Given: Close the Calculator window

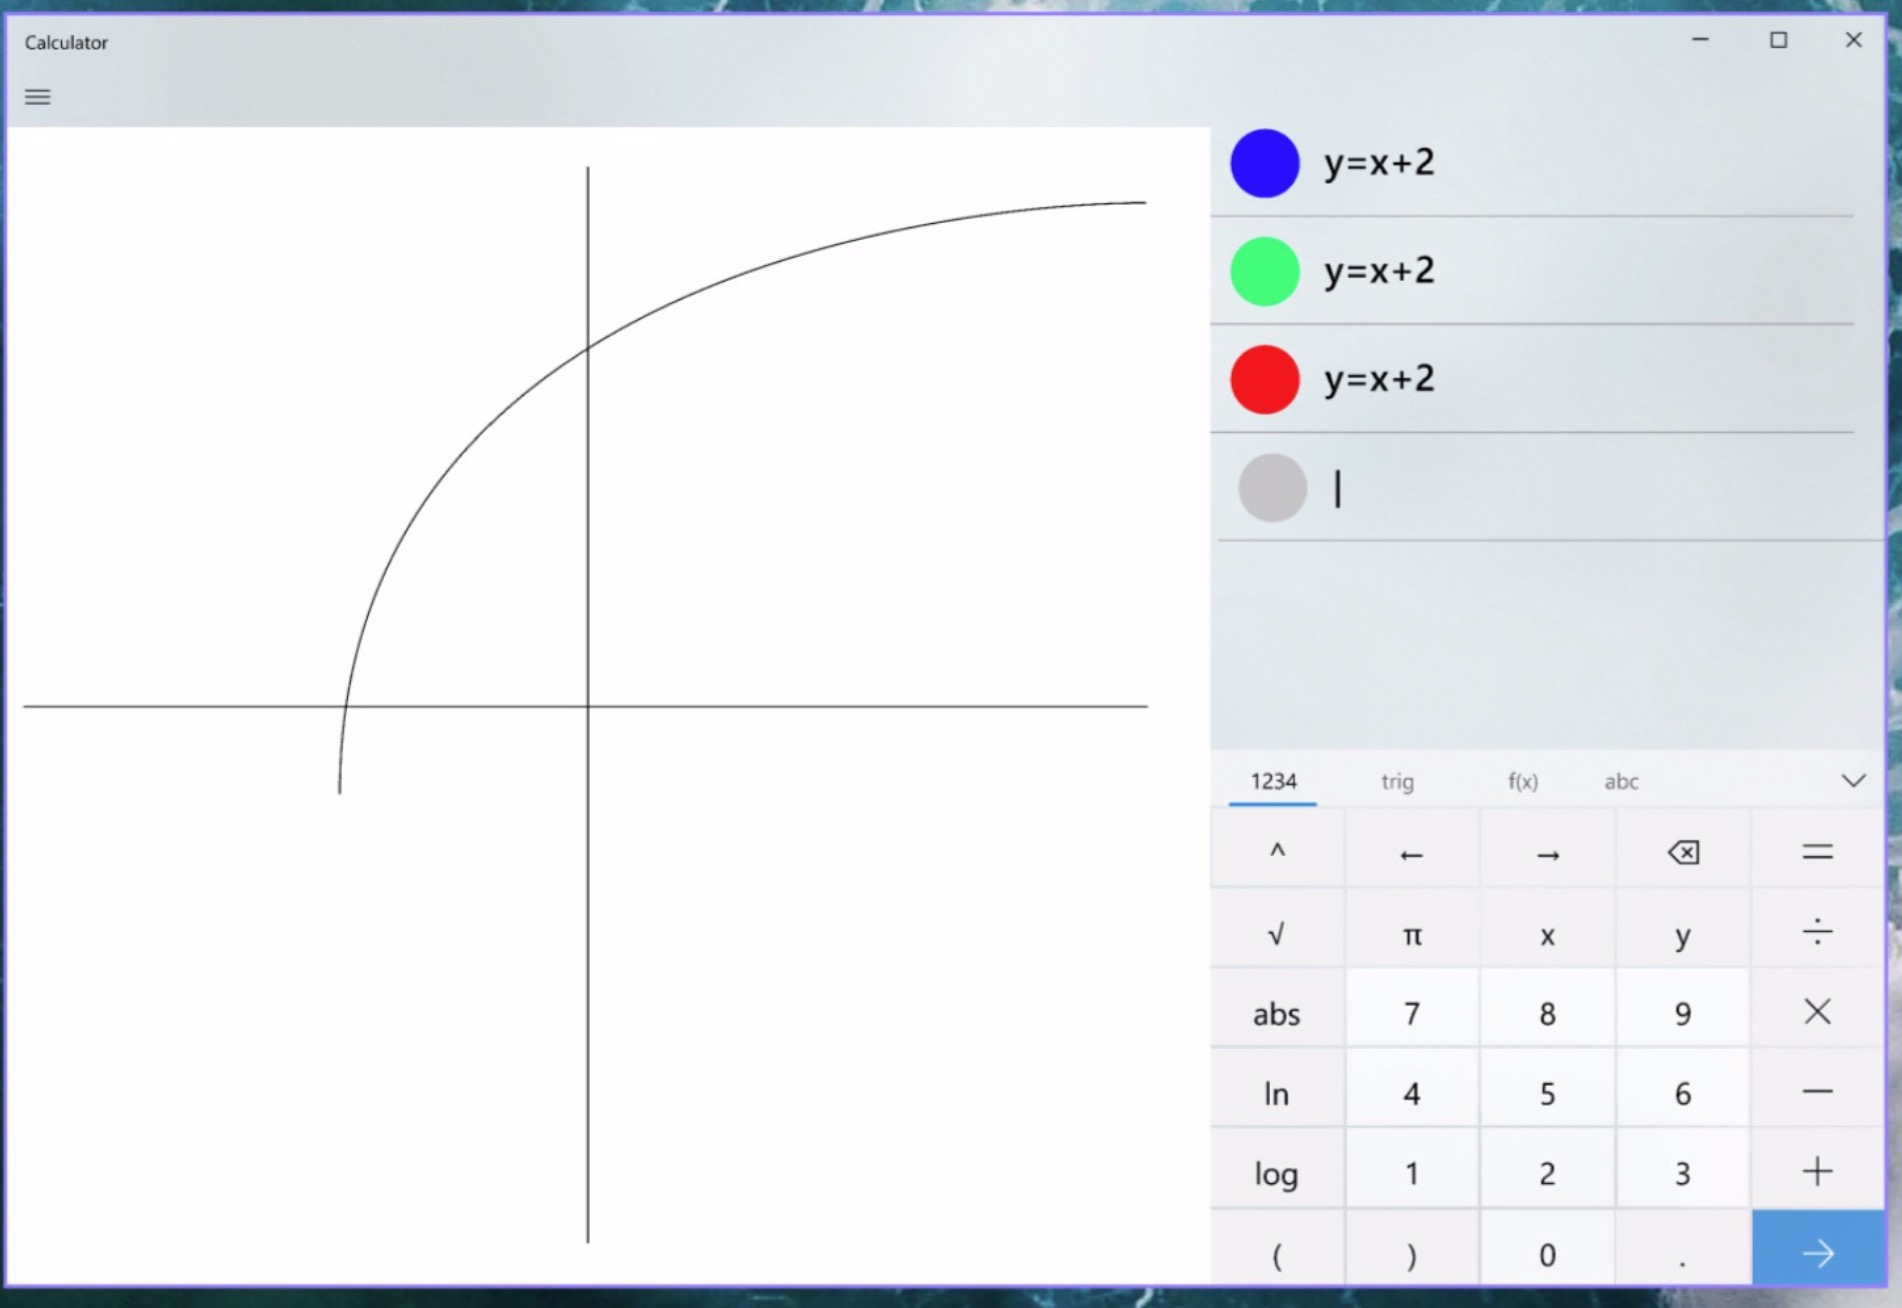Looking at the screenshot, I should pos(1853,40).
